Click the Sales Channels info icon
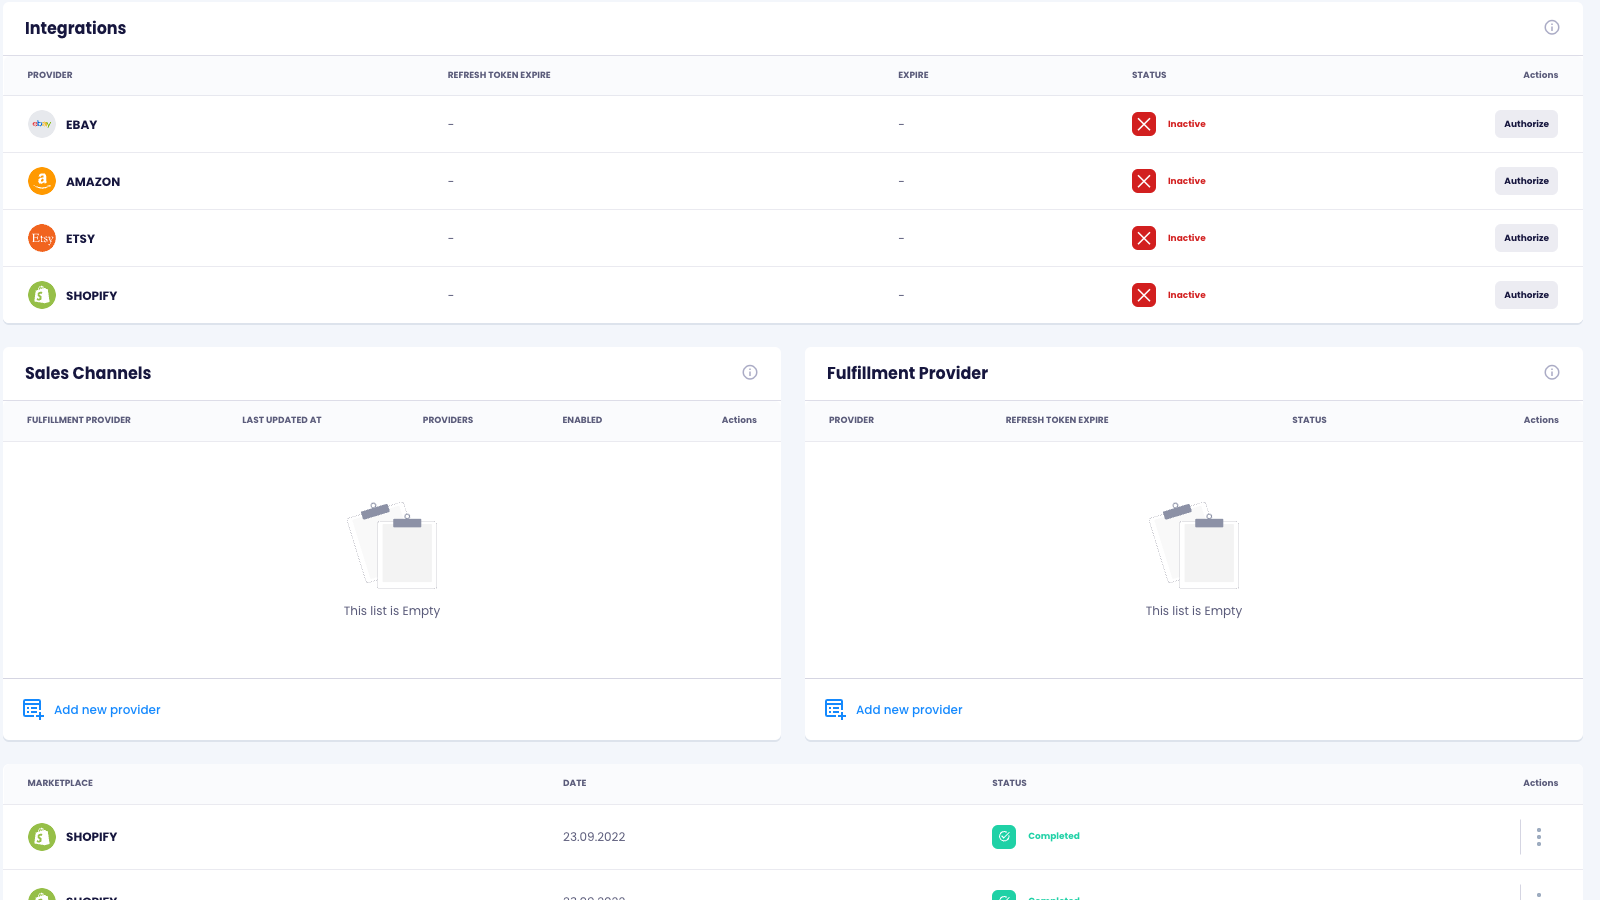 [x=750, y=372]
